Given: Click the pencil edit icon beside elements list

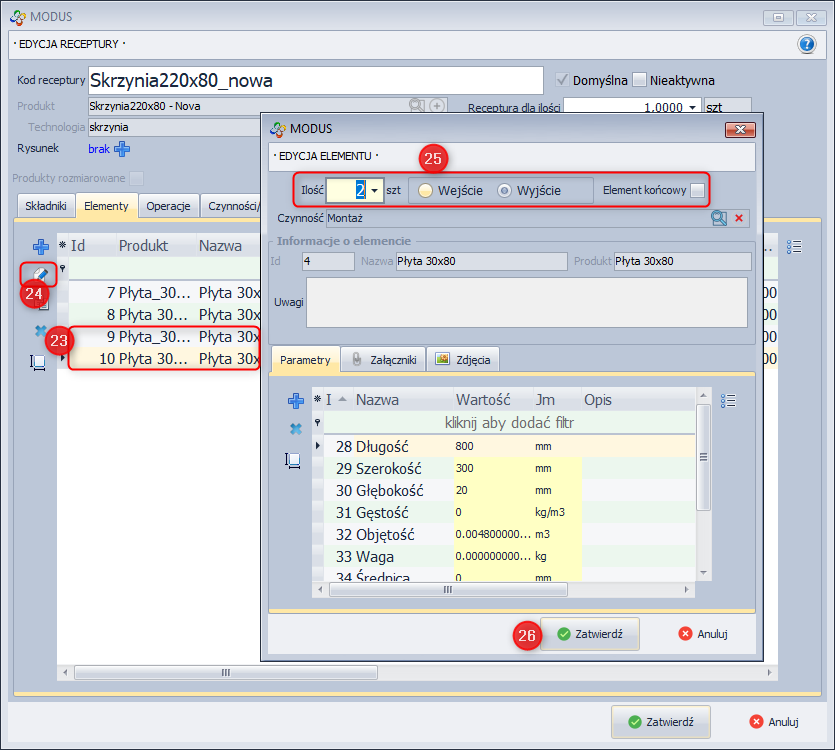Looking at the screenshot, I should click(40, 274).
